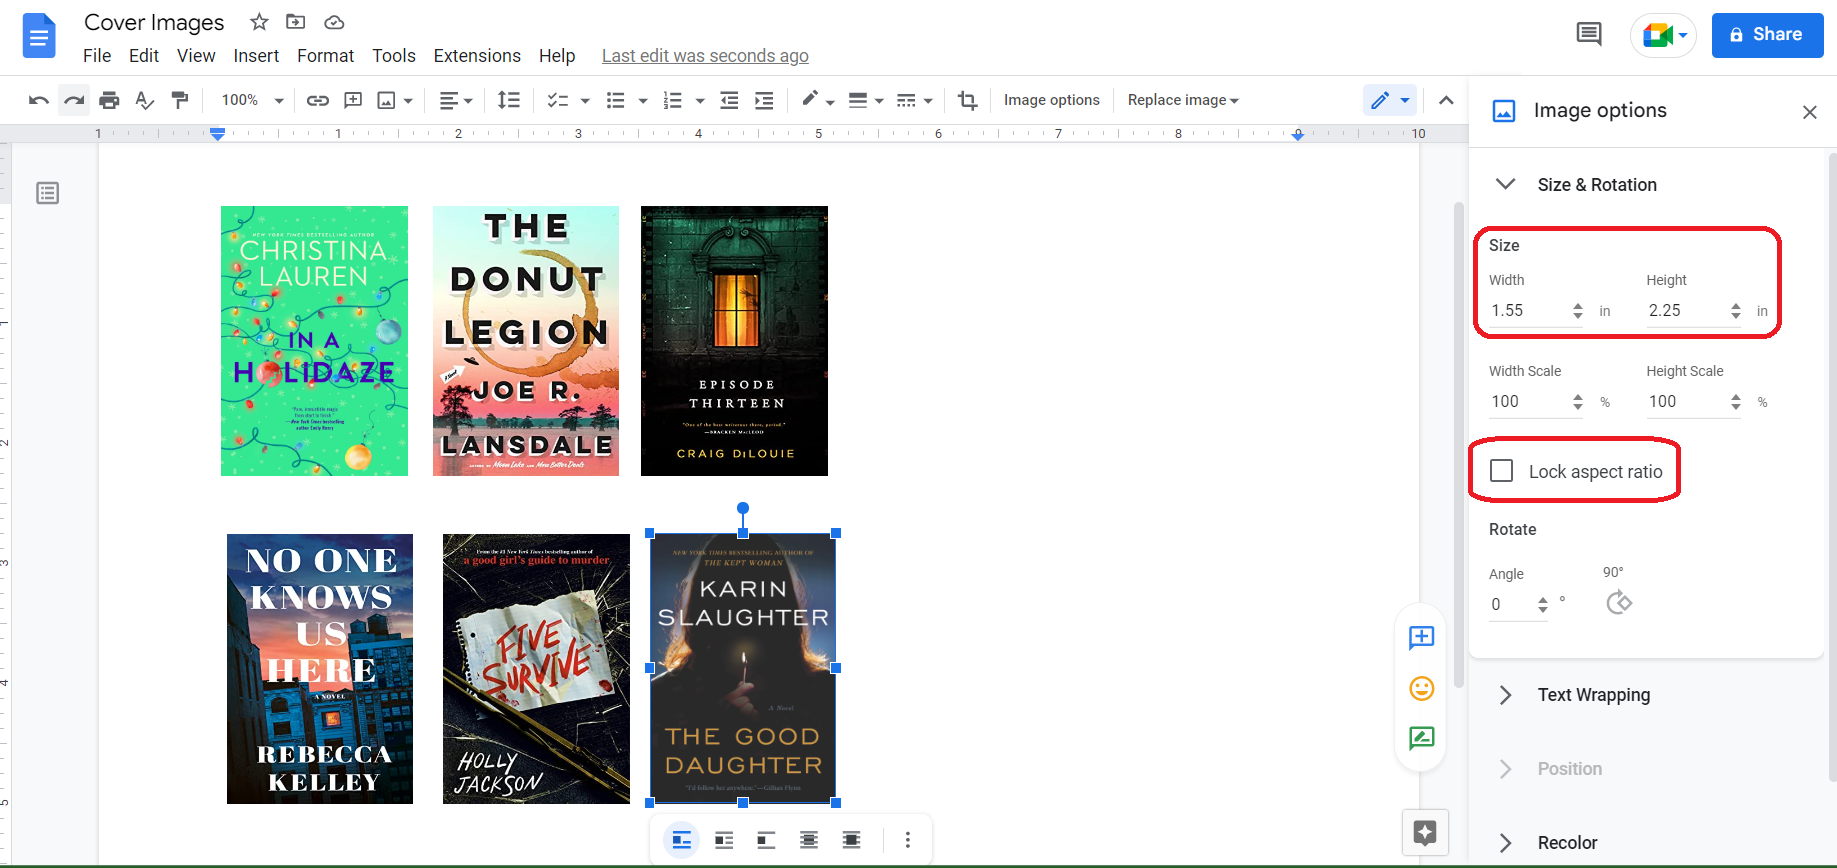Open the Format menu
This screenshot has height=868, width=1837.
(325, 56)
